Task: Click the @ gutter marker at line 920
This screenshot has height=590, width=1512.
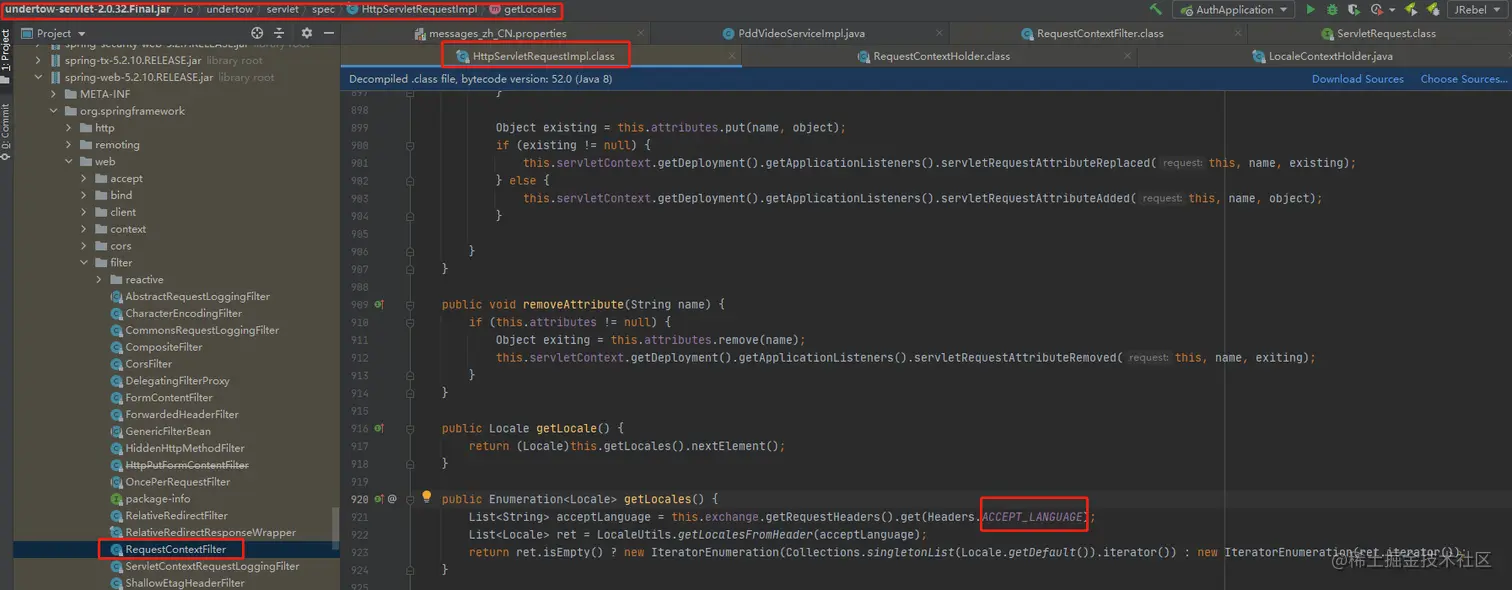Action: 392,498
